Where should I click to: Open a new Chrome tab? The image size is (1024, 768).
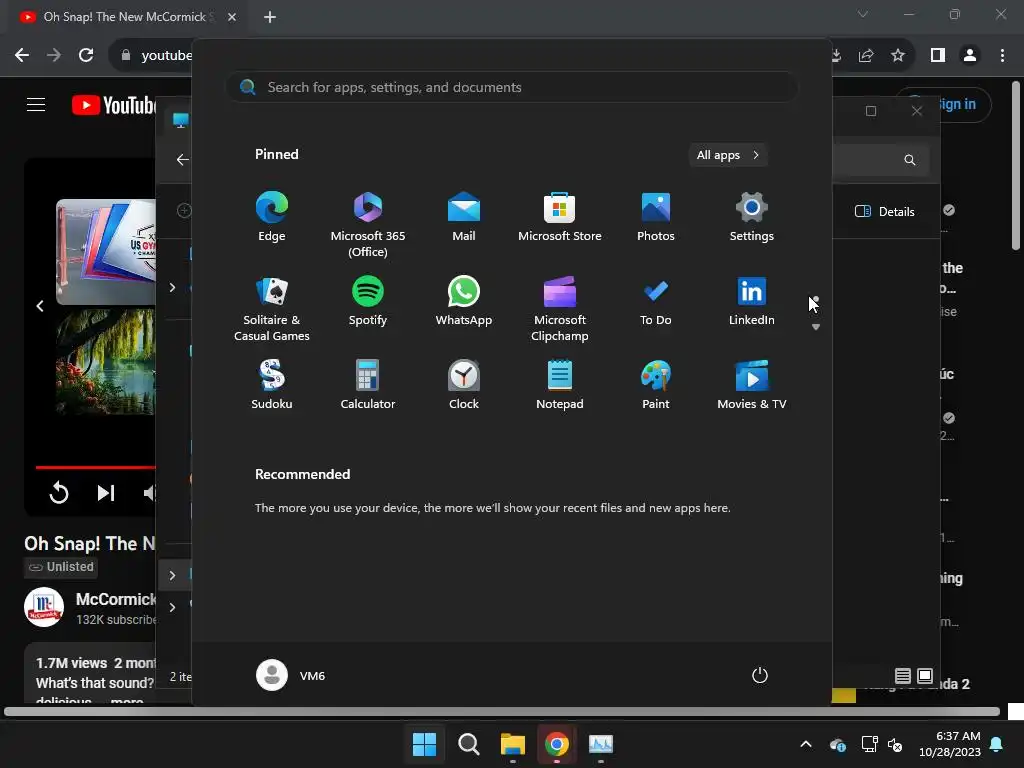[x=270, y=17]
